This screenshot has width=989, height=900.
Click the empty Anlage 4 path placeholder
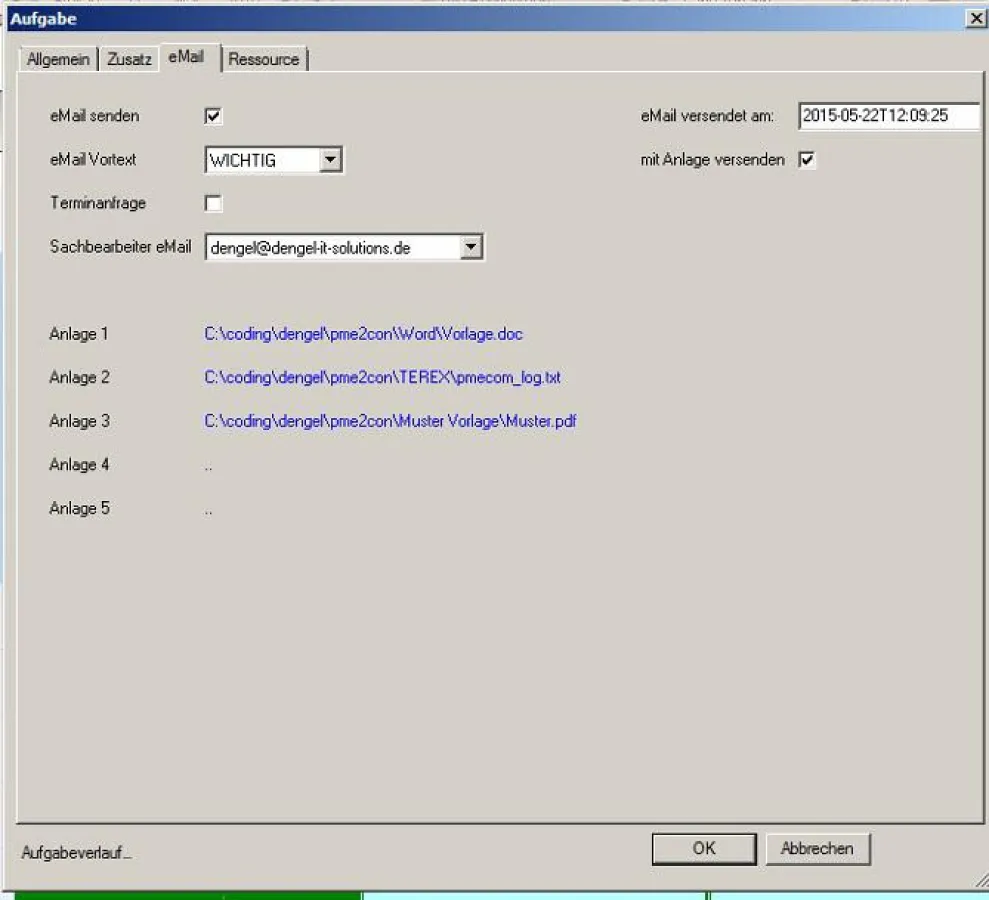click(x=208, y=465)
